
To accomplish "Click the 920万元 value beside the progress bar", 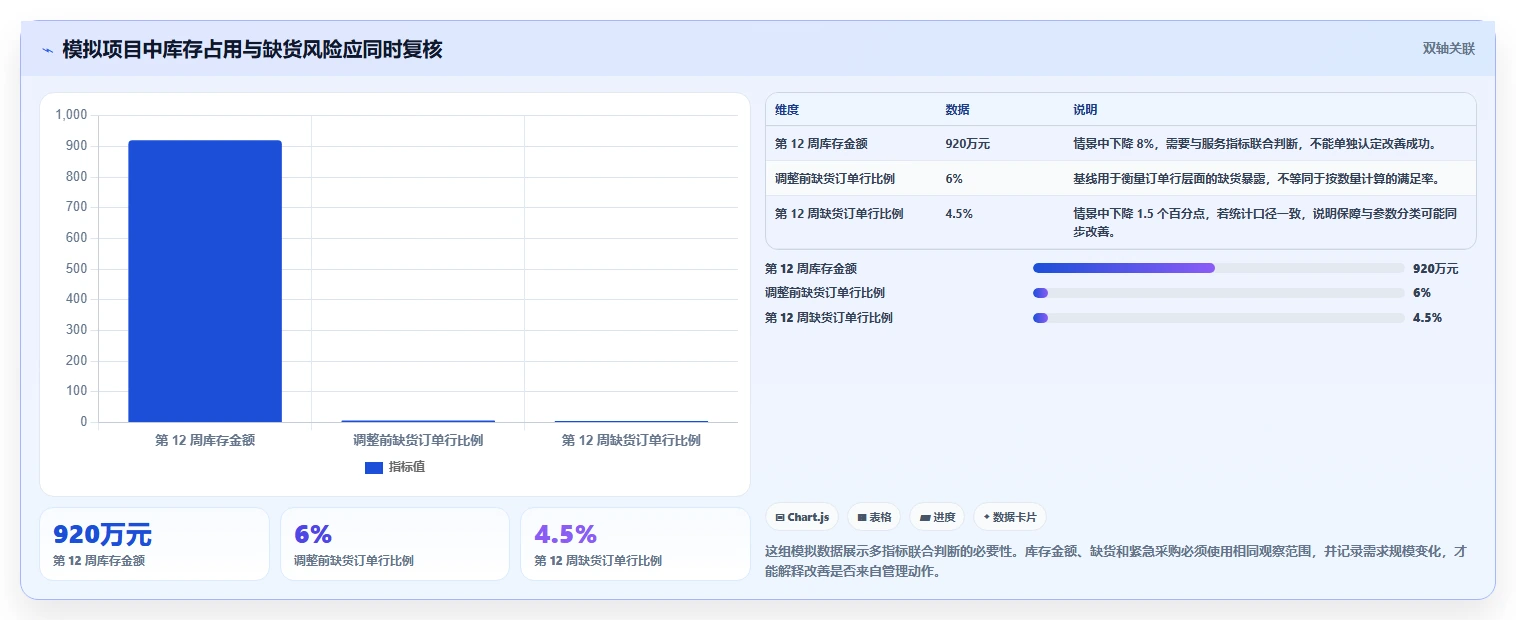I will pyautogui.click(x=1435, y=269).
